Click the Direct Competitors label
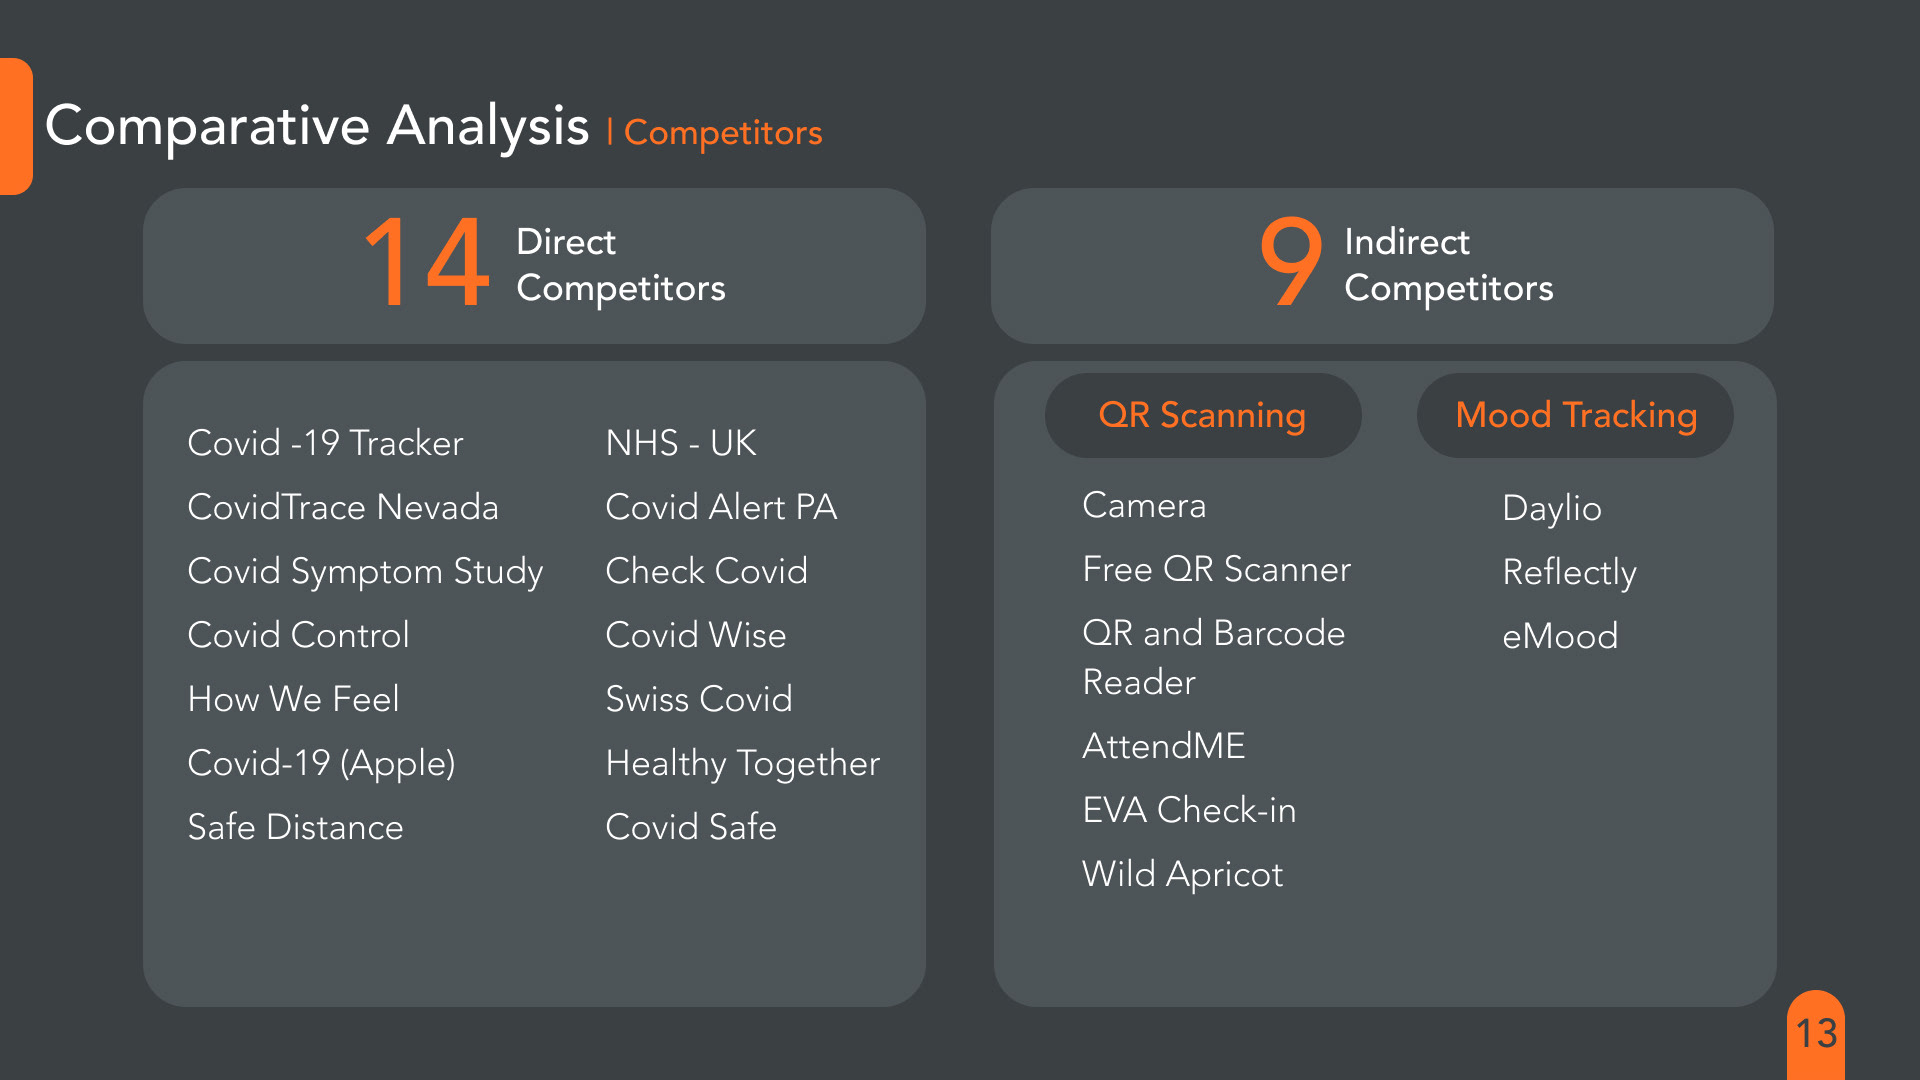This screenshot has height=1080, width=1920. tap(620, 264)
